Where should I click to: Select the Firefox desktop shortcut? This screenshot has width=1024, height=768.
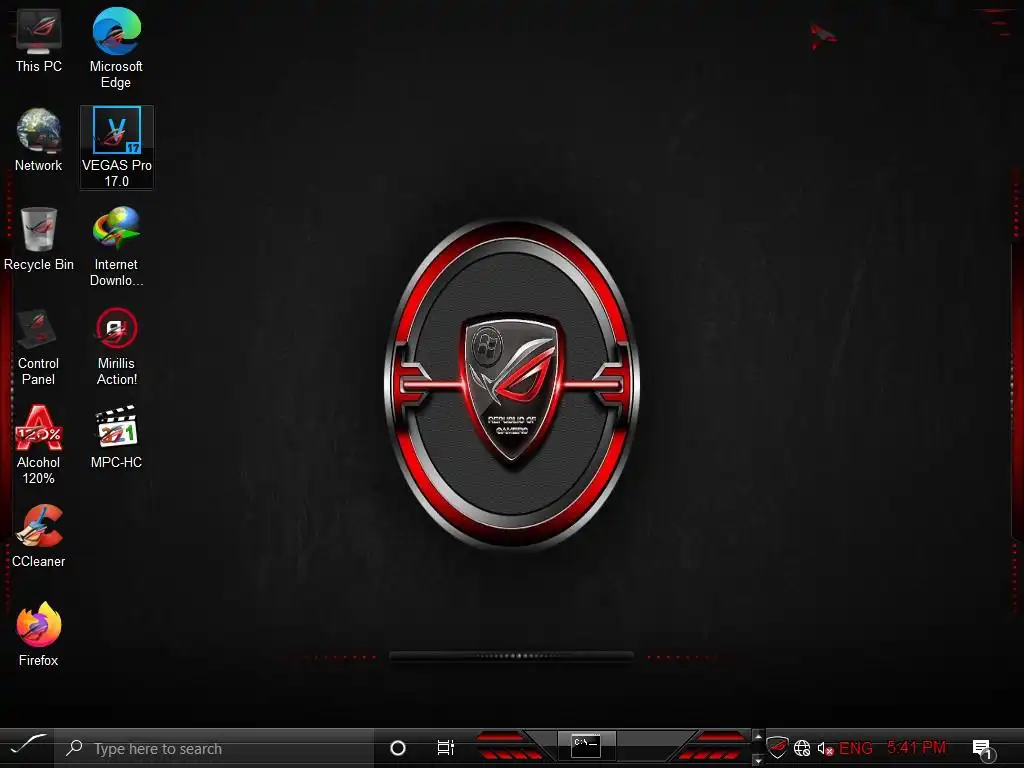39,634
